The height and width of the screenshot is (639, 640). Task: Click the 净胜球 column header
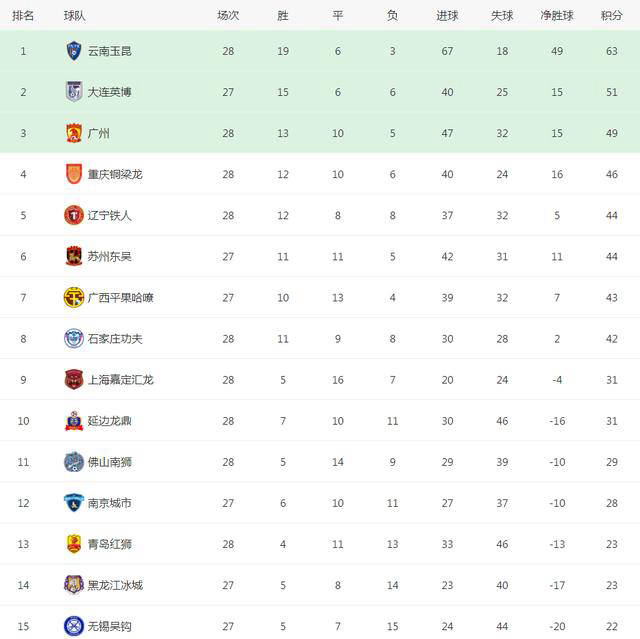pos(557,16)
